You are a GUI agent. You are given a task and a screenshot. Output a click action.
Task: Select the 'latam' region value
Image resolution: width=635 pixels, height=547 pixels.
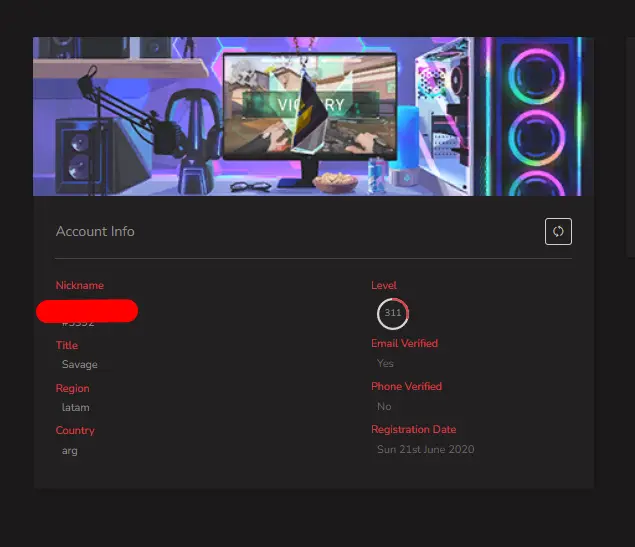pos(76,407)
